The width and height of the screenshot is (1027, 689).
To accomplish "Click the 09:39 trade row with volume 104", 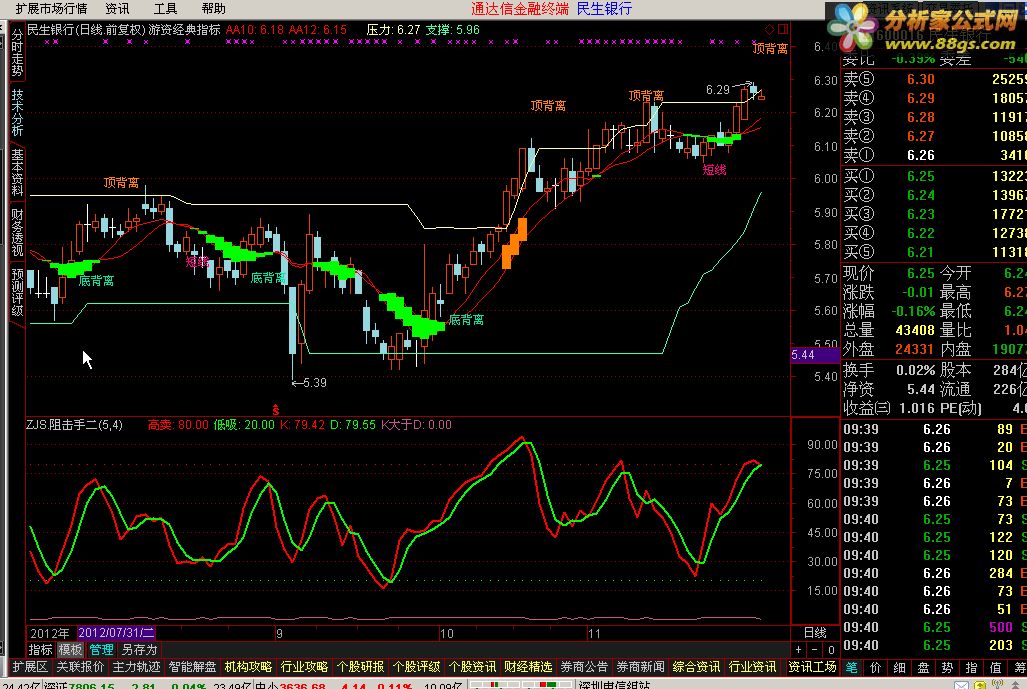I will pyautogui.click(x=934, y=465).
